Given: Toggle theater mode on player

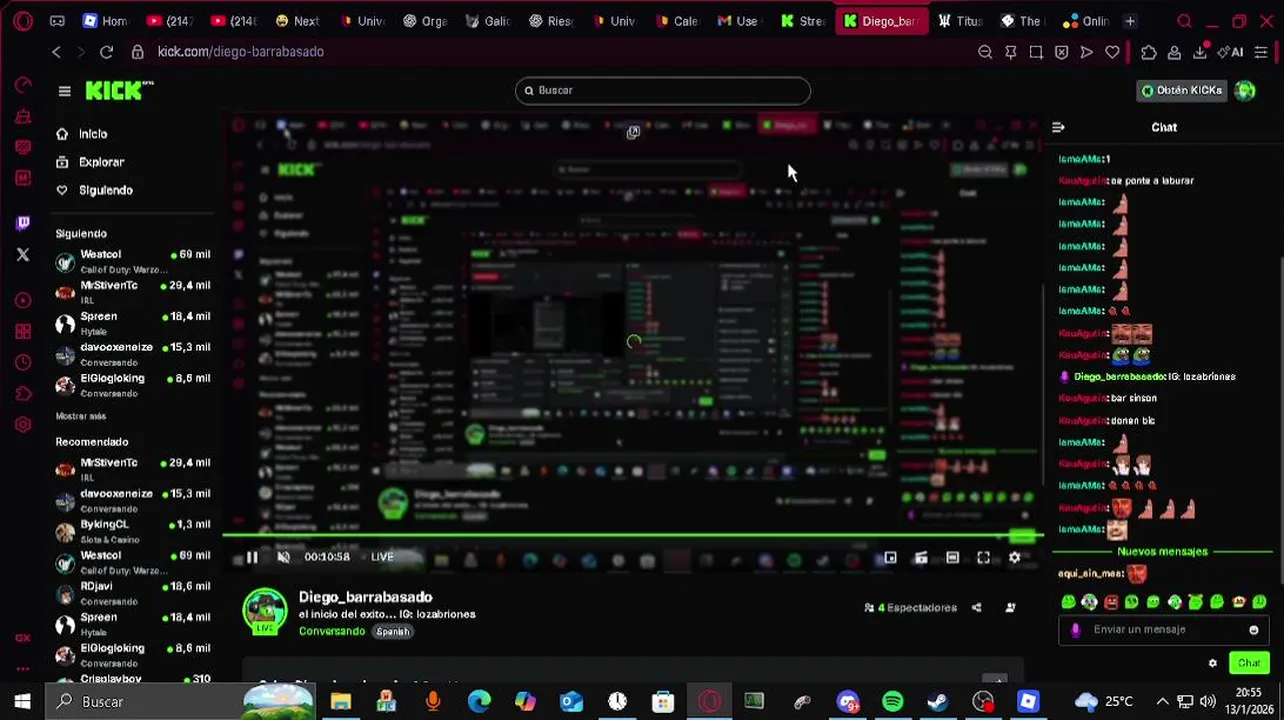Looking at the screenshot, I should click(x=952, y=558).
